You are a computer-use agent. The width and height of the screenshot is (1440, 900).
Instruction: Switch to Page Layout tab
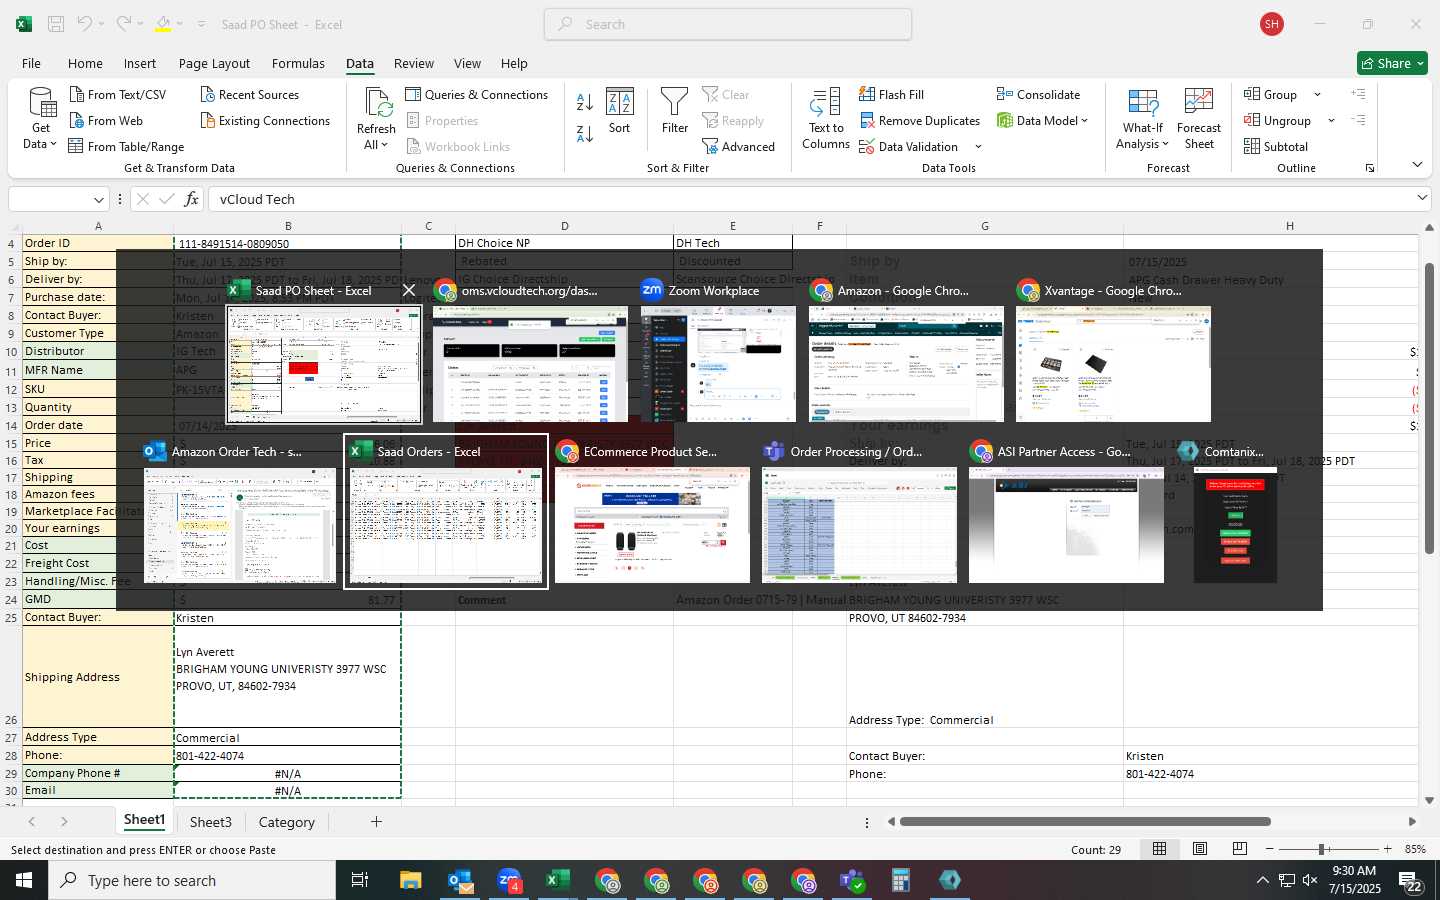[214, 63]
